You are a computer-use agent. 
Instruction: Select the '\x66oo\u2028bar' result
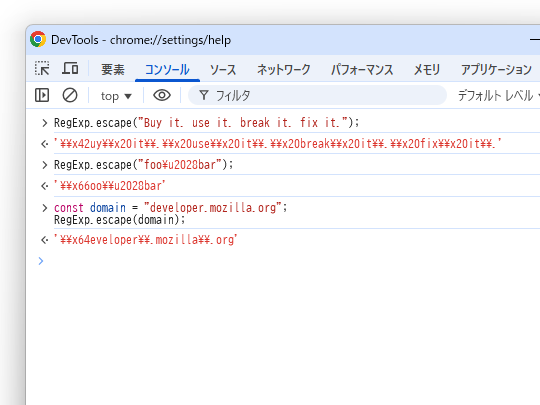pyautogui.click(x=110, y=186)
